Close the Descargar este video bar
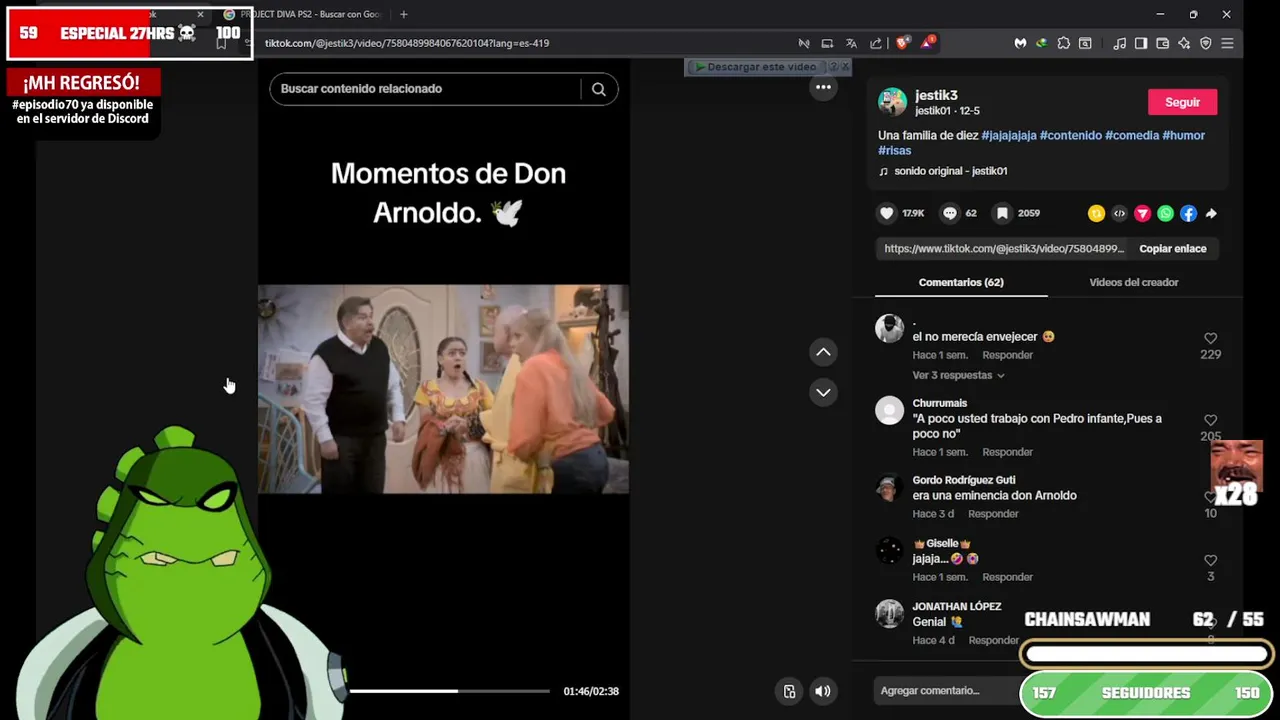This screenshot has height=720, width=1280. click(x=845, y=66)
